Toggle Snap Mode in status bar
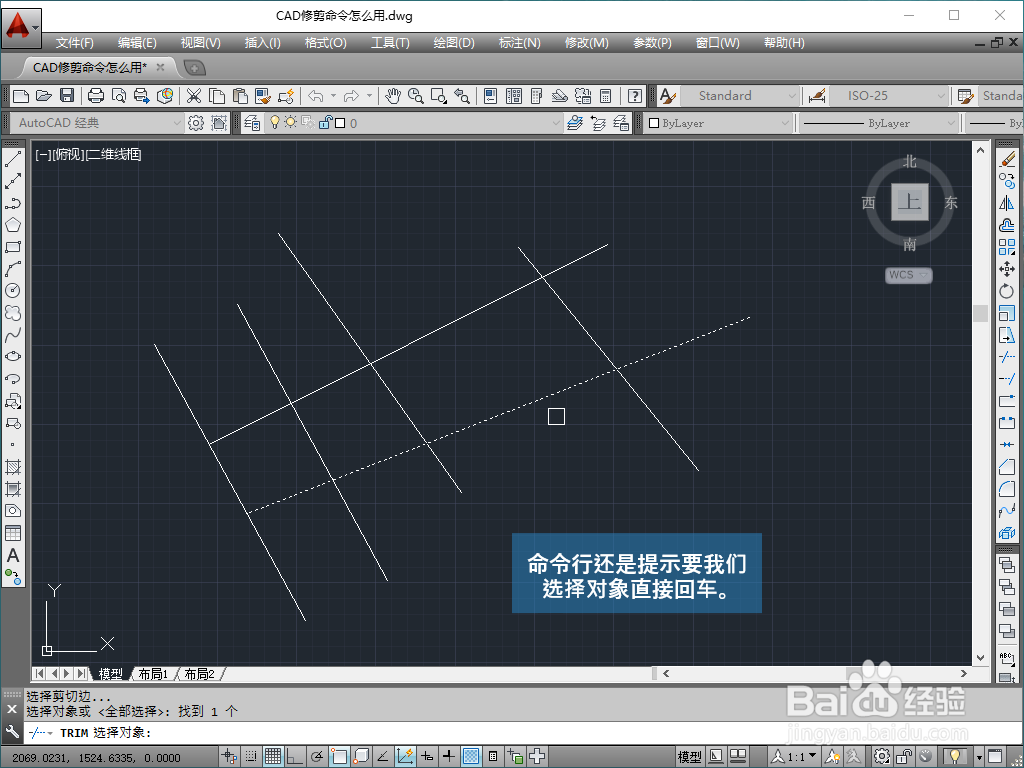The width and height of the screenshot is (1024, 768). (250, 756)
